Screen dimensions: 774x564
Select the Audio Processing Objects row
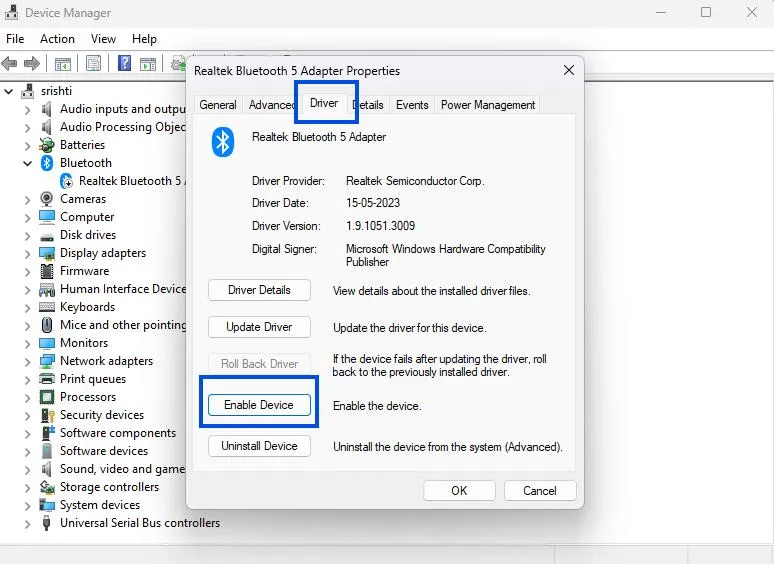click(113, 127)
